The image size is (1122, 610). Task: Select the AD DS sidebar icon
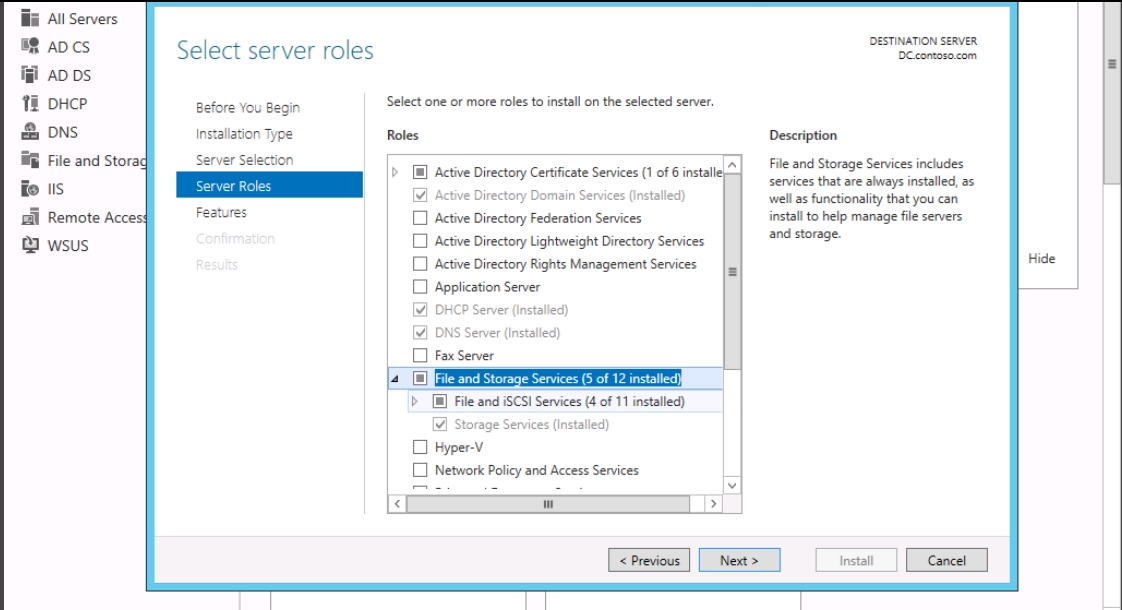point(30,74)
